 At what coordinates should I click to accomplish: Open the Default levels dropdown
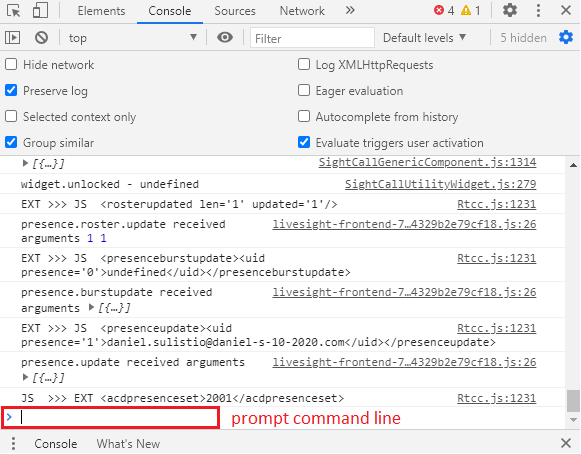click(x=424, y=38)
